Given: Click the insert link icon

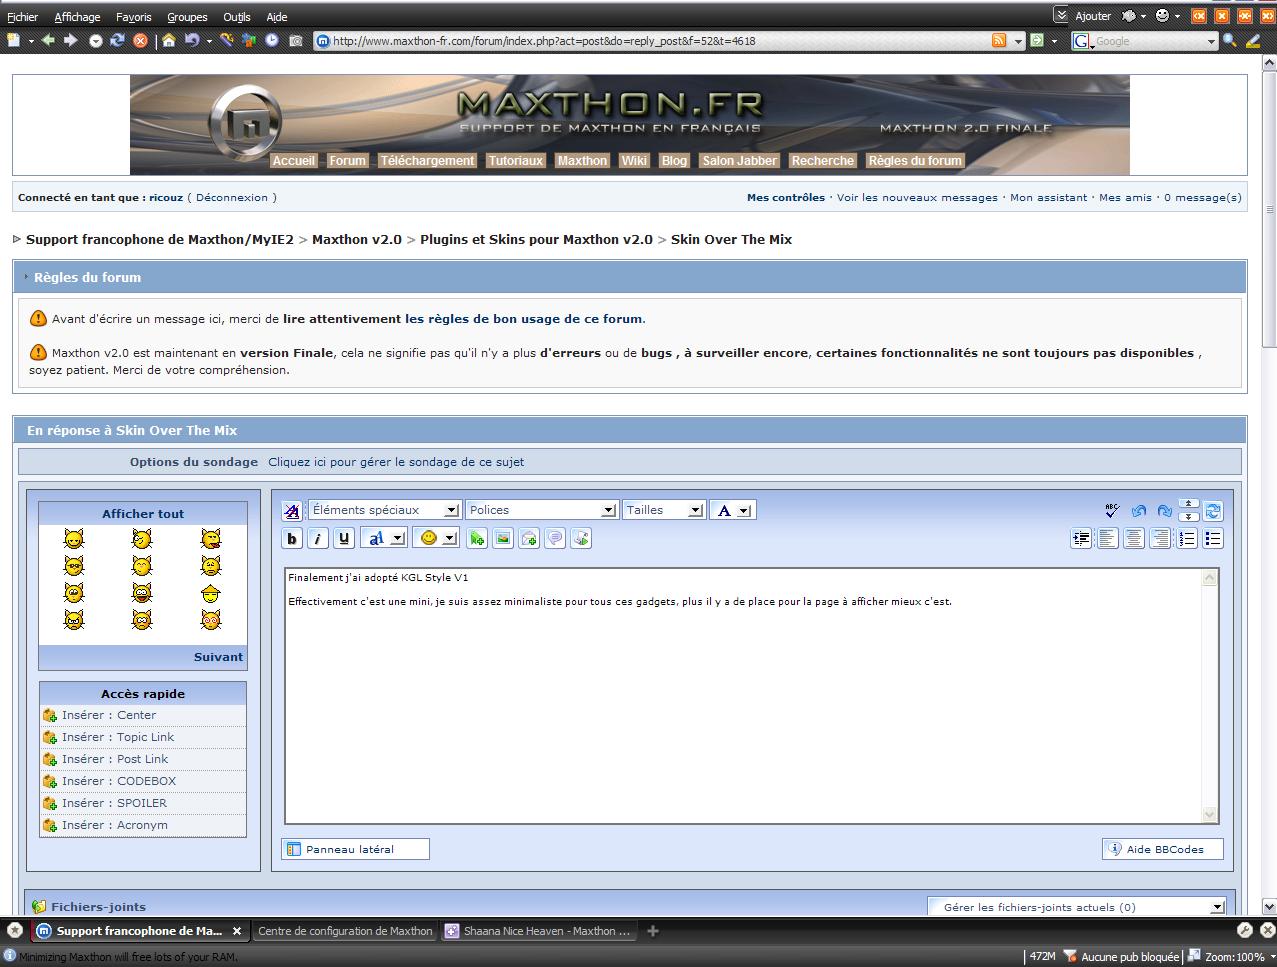Looking at the screenshot, I should point(477,538).
